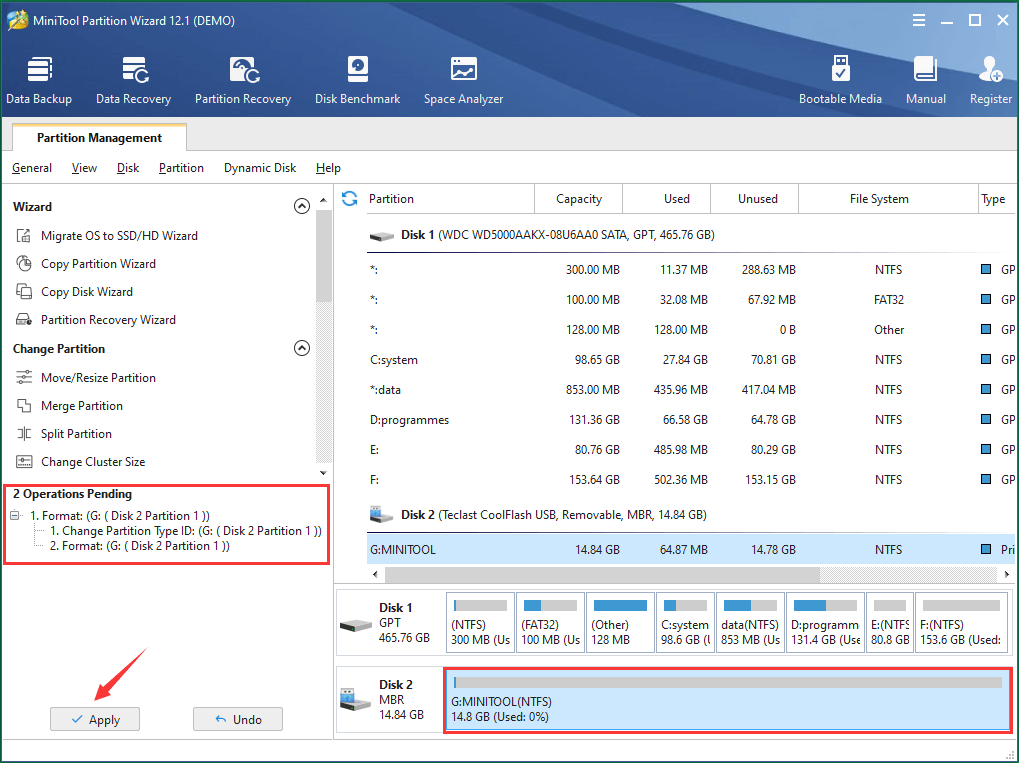Open the hamburger menu
This screenshot has width=1019, height=763.
[918, 19]
